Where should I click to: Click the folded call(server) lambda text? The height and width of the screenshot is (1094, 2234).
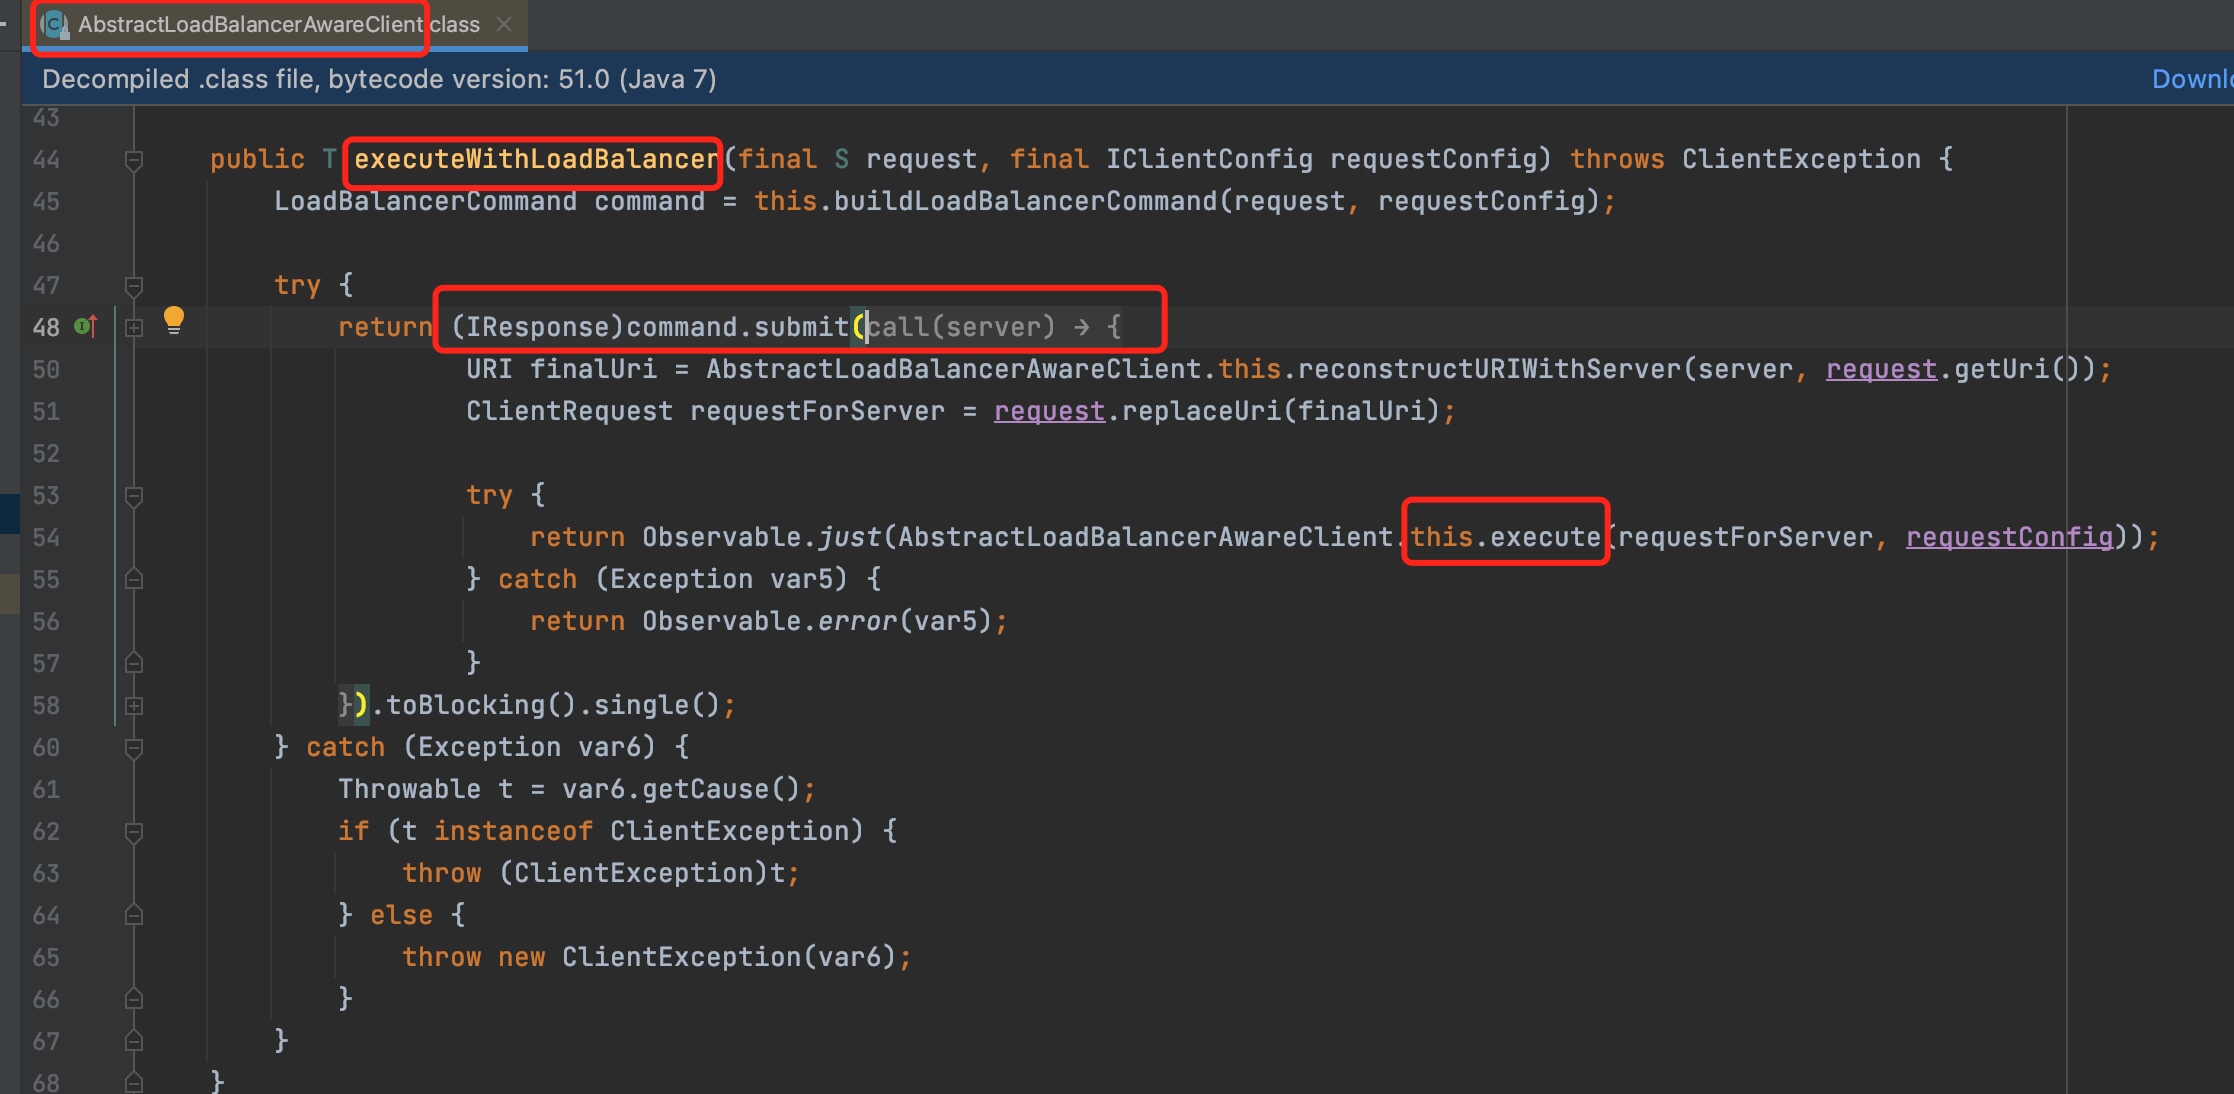pyautogui.click(x=960, y=327)
